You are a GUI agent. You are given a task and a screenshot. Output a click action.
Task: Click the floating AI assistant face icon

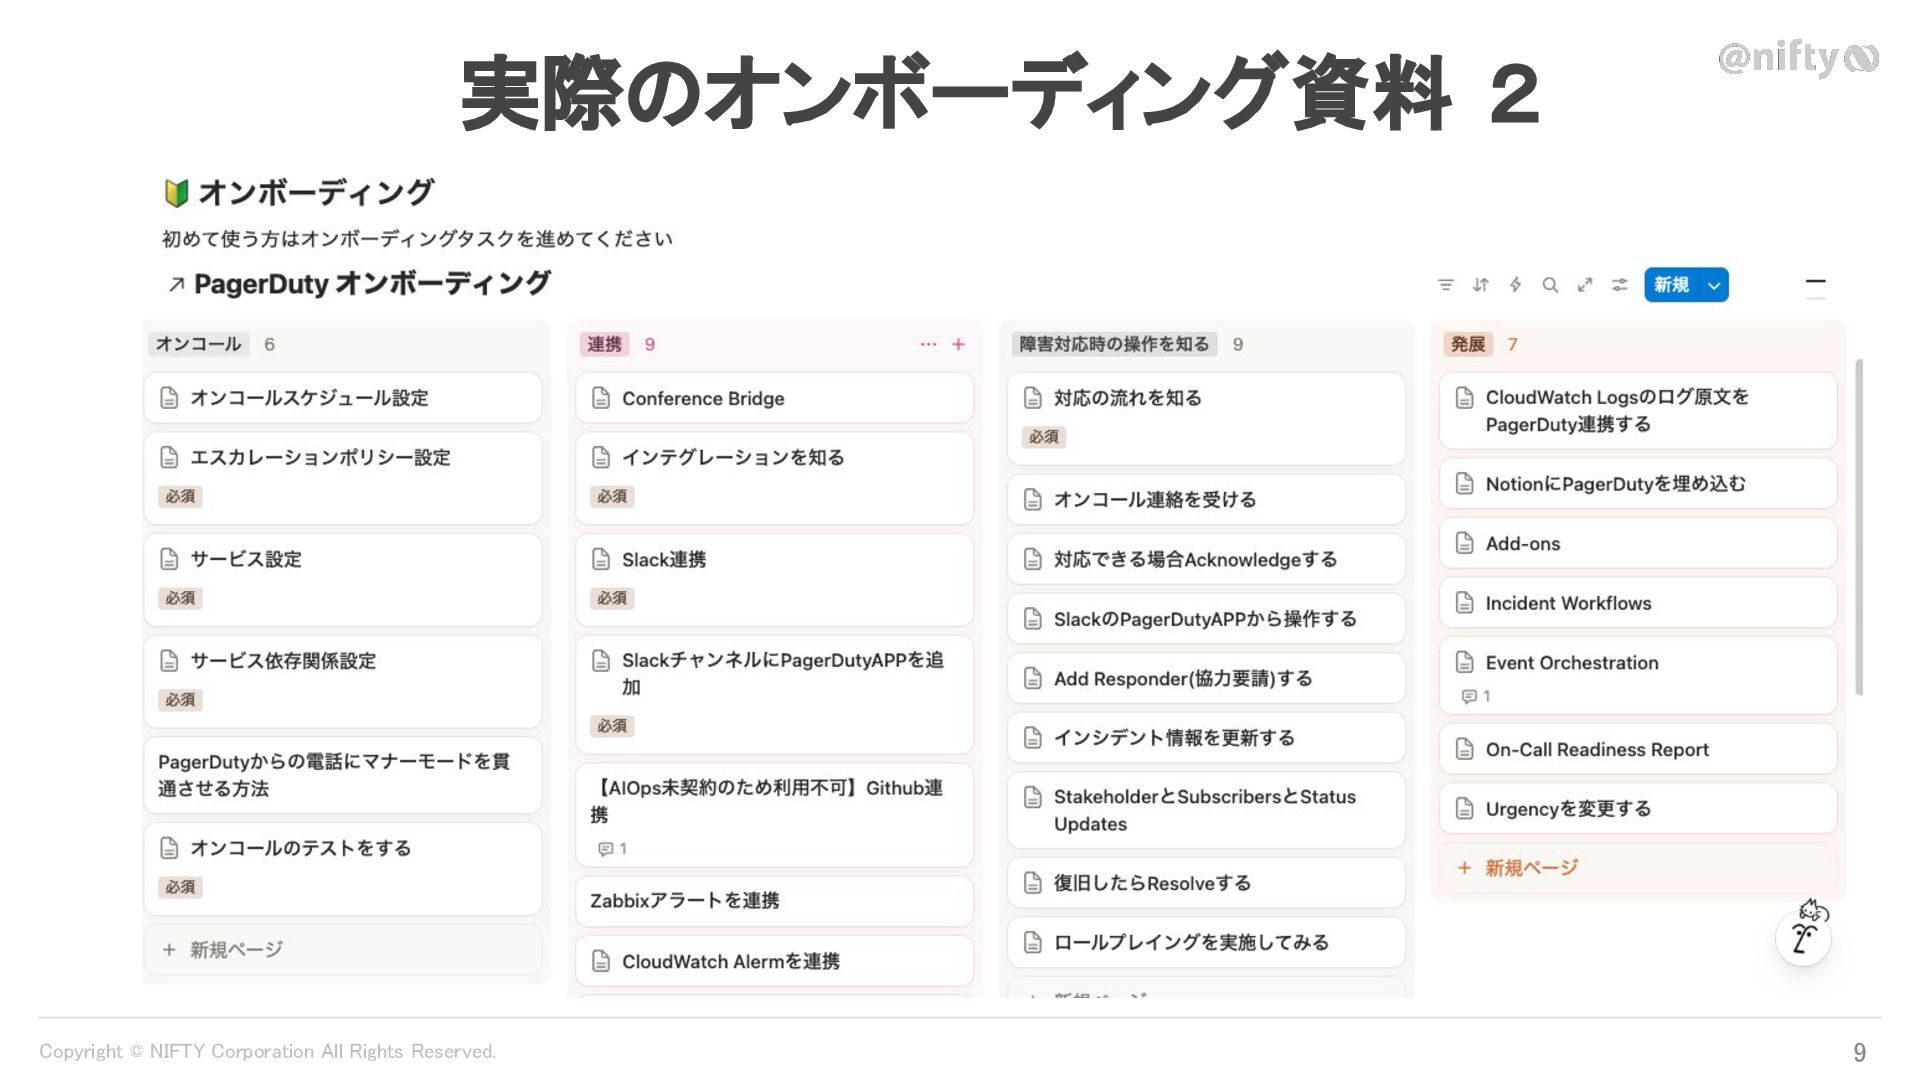(1804, 938)
